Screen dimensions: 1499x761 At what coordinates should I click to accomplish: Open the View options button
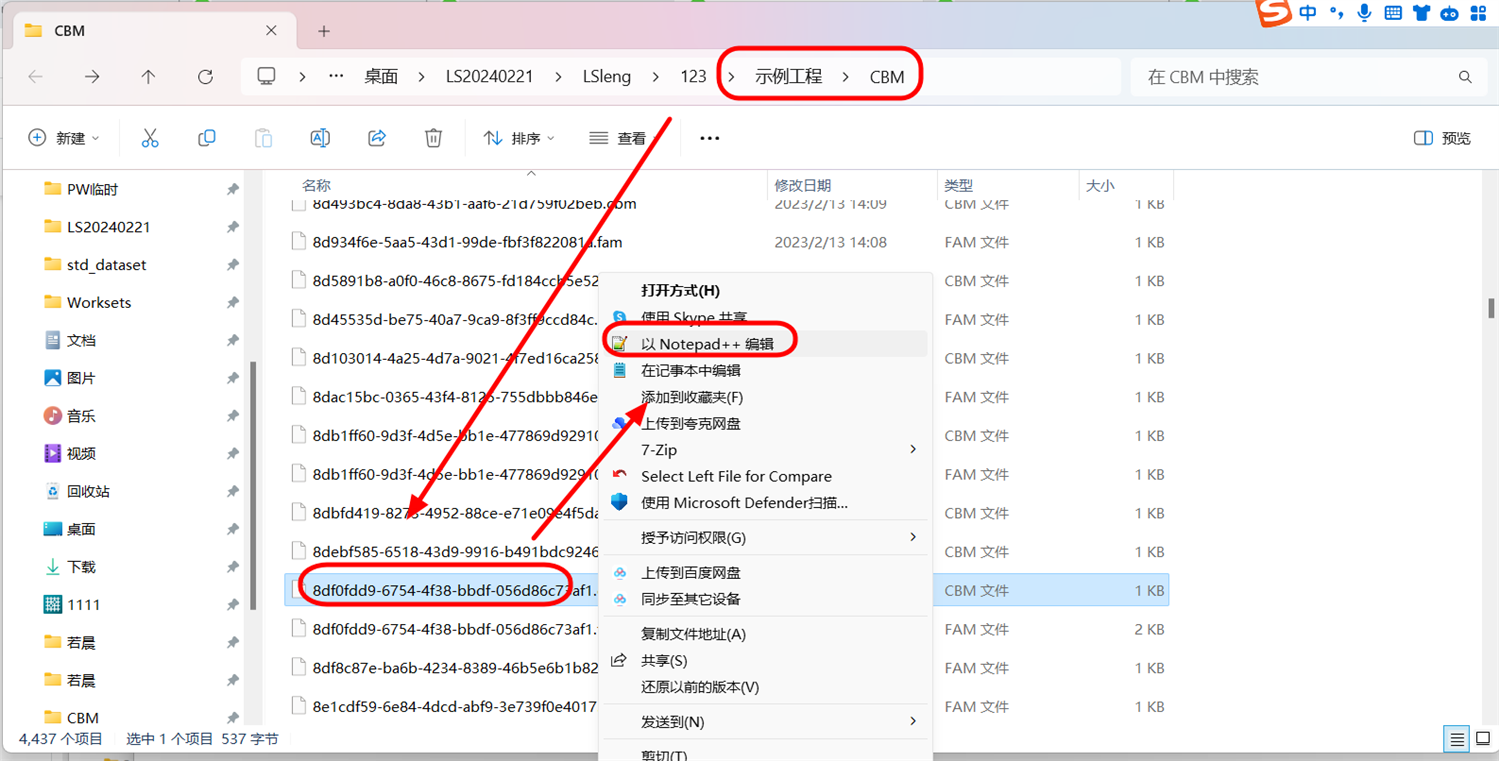(617, 138)
